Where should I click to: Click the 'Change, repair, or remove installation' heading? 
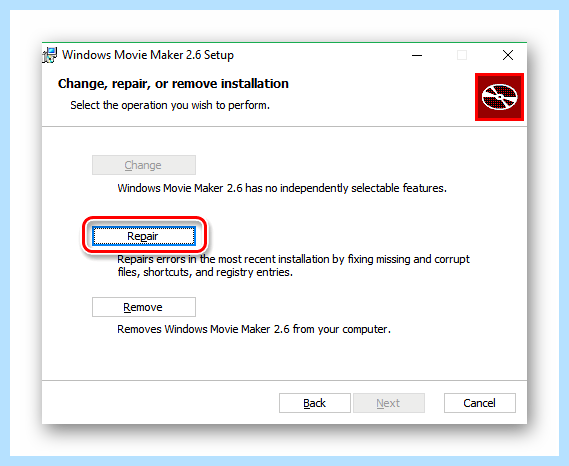click(173, 84)
